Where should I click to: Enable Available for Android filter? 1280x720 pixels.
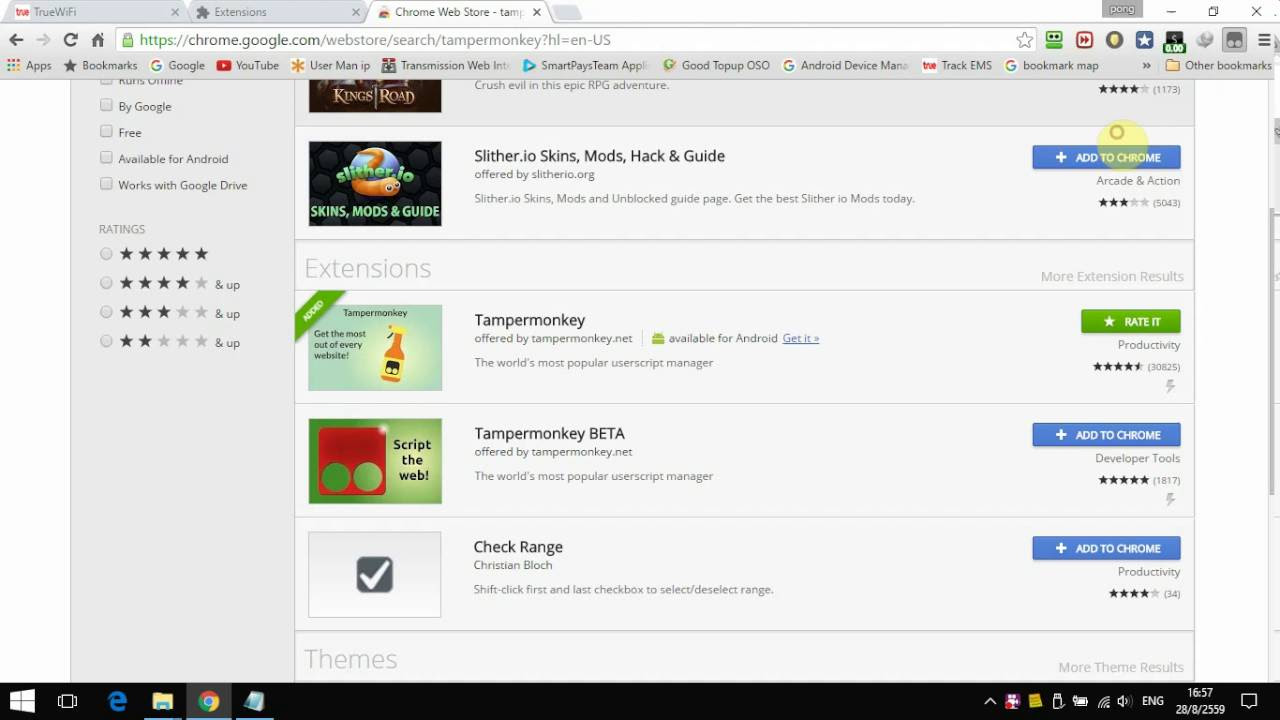click(x=106, y=157)
